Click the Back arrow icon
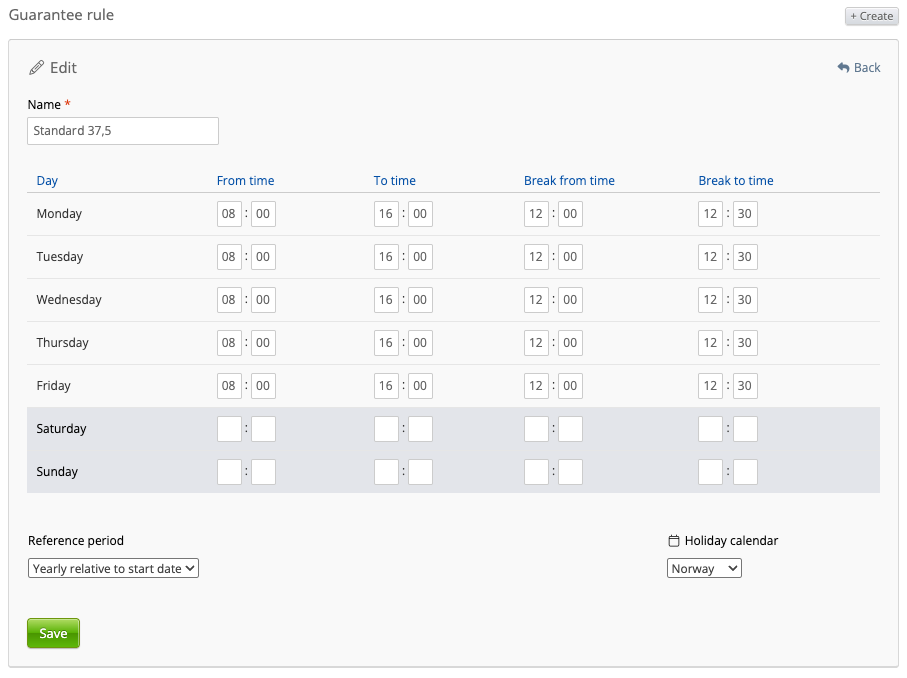 (843, 68)
